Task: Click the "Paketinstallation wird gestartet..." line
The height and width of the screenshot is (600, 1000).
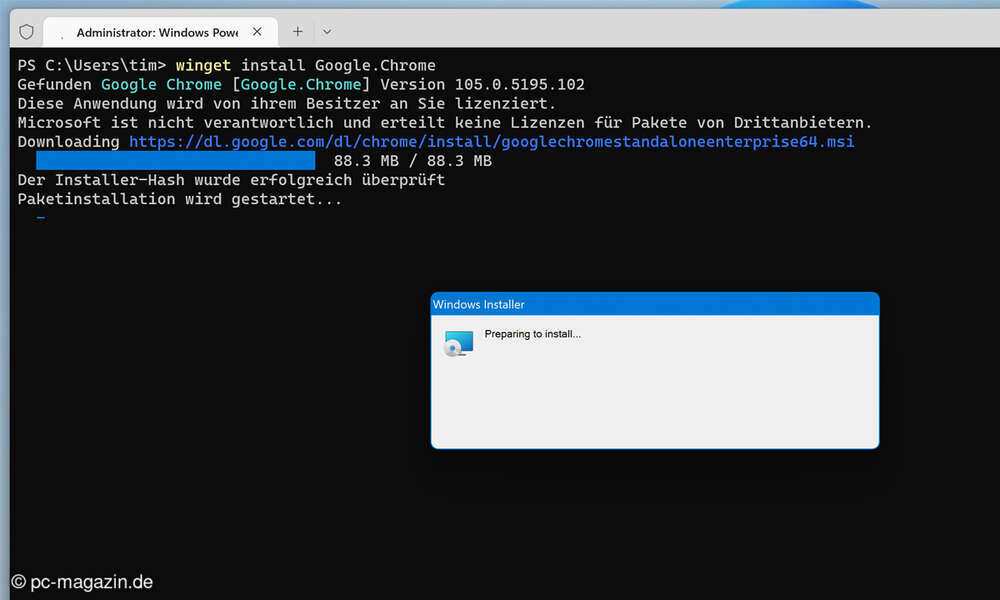Action: (180, 199)
